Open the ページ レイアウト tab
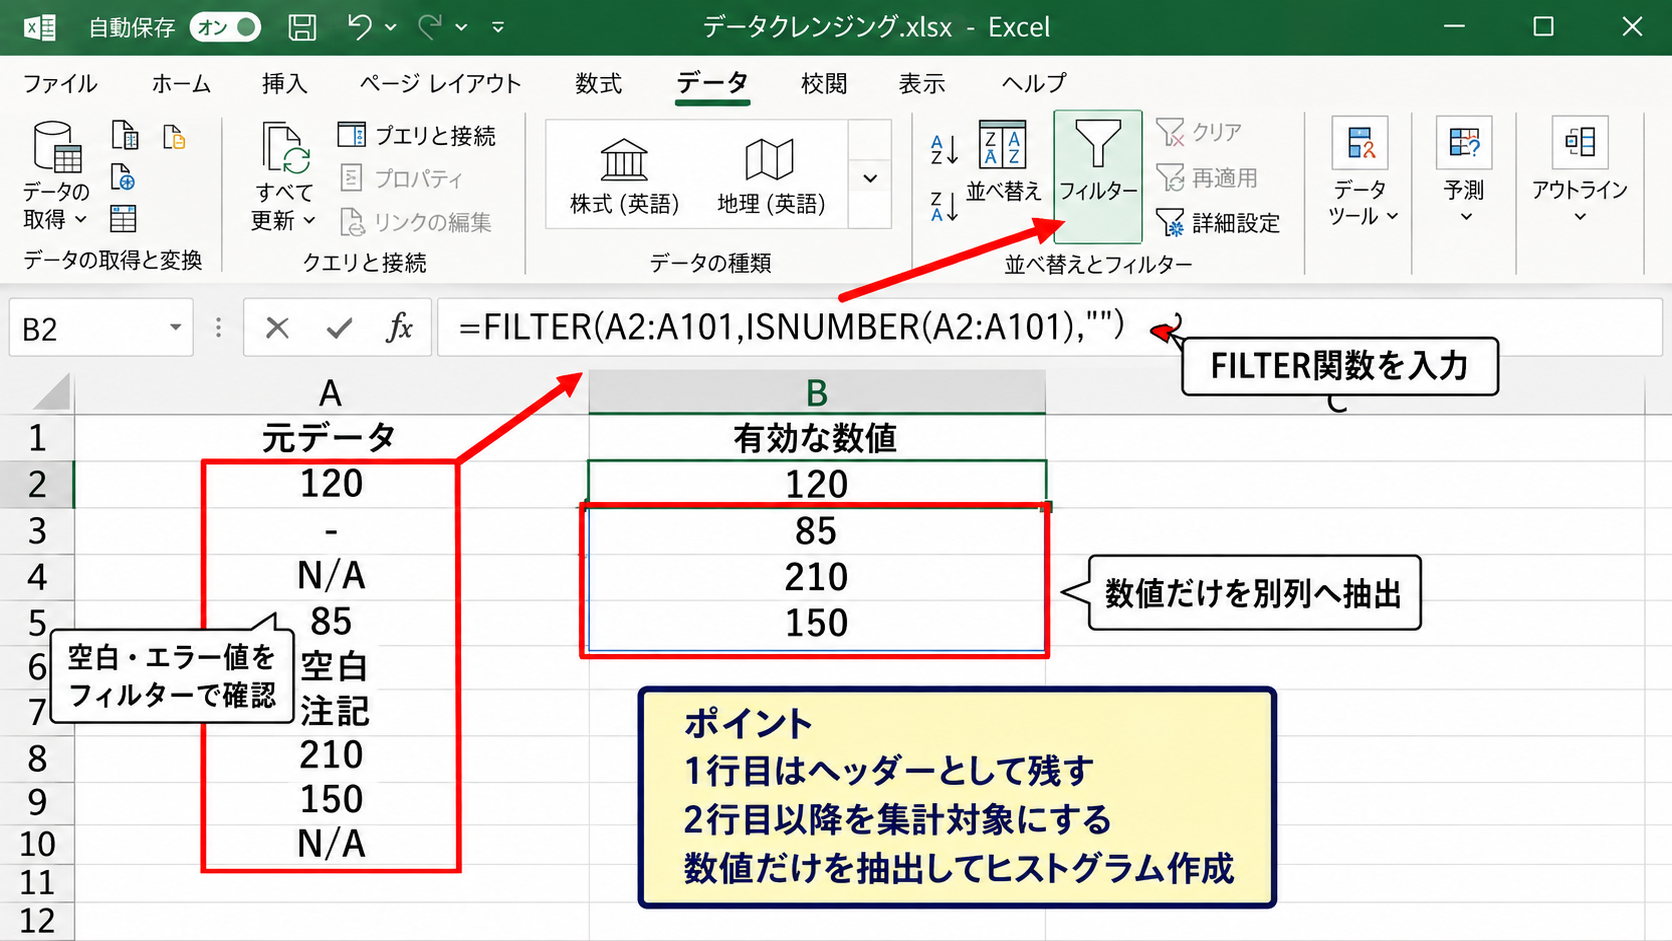 (440, 83)
